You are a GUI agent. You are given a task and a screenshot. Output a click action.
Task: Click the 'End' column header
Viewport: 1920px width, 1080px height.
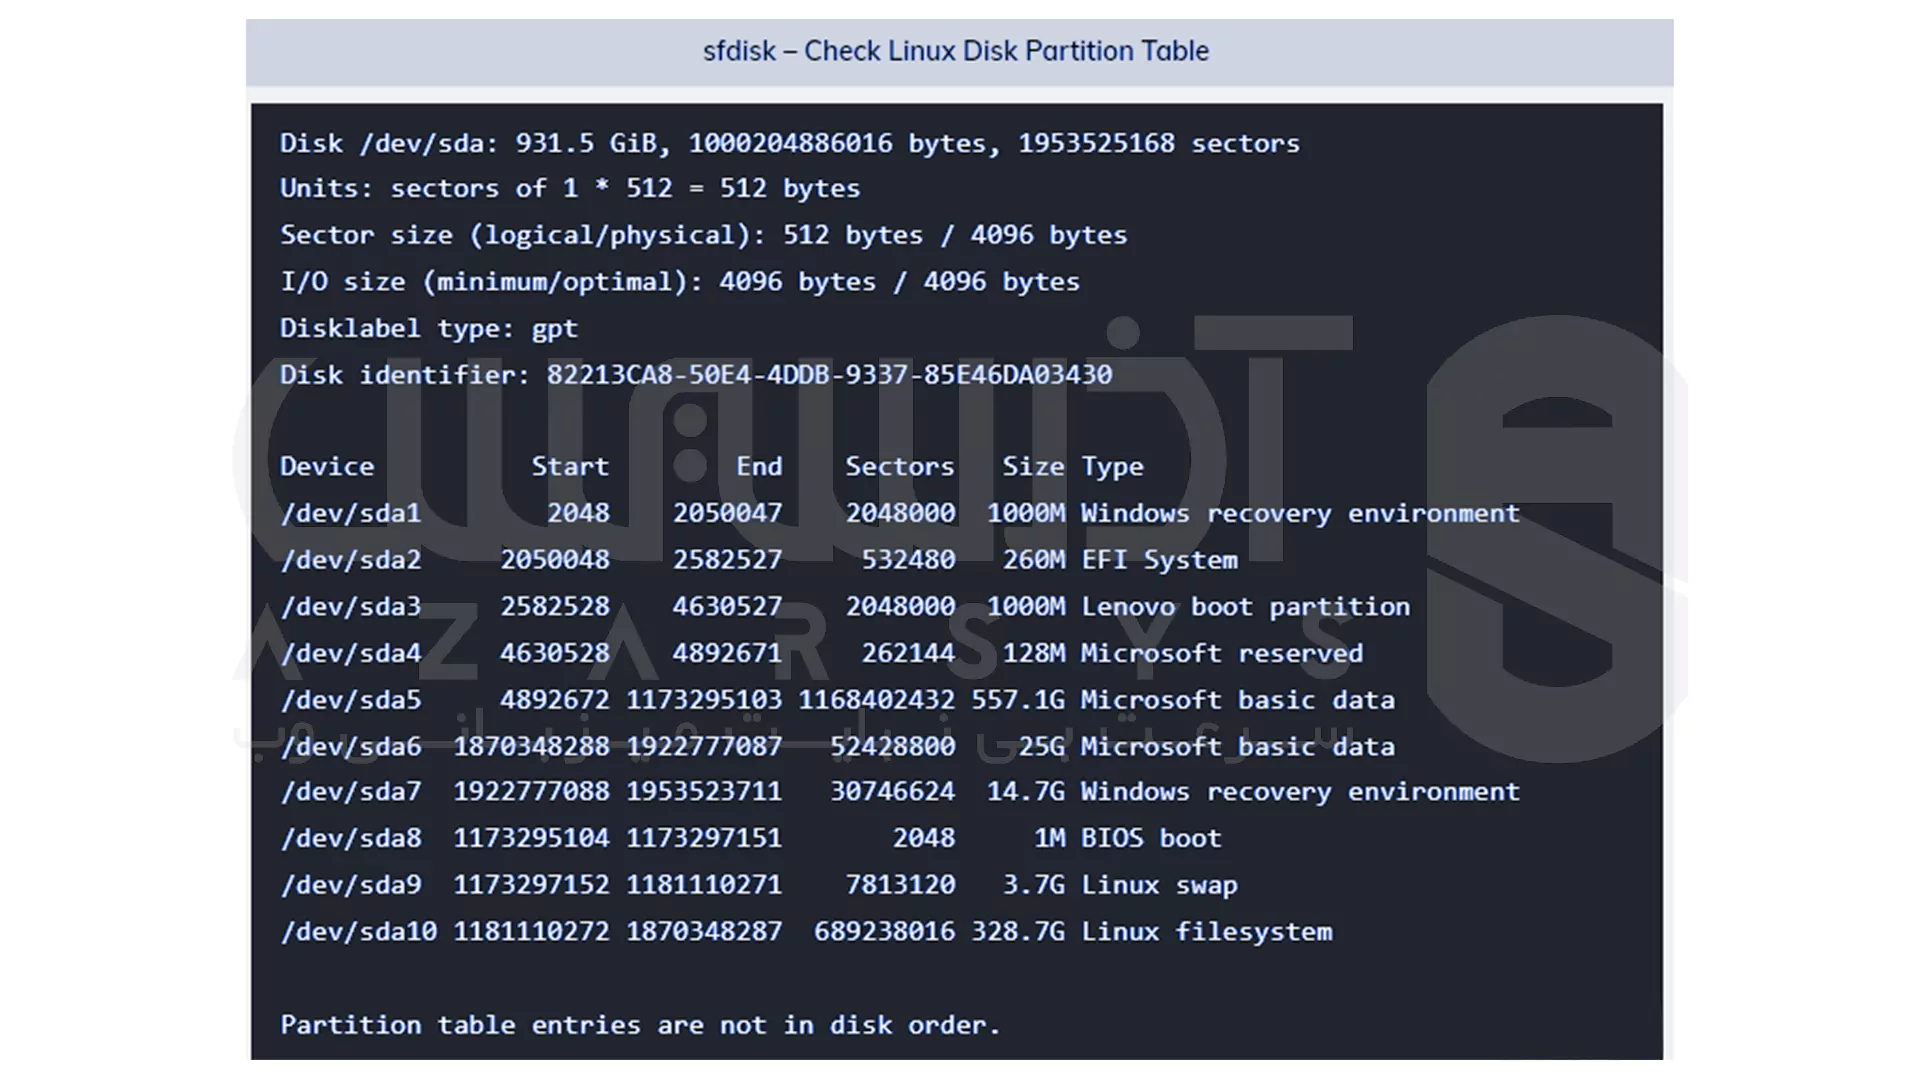(x=759, y=467)
